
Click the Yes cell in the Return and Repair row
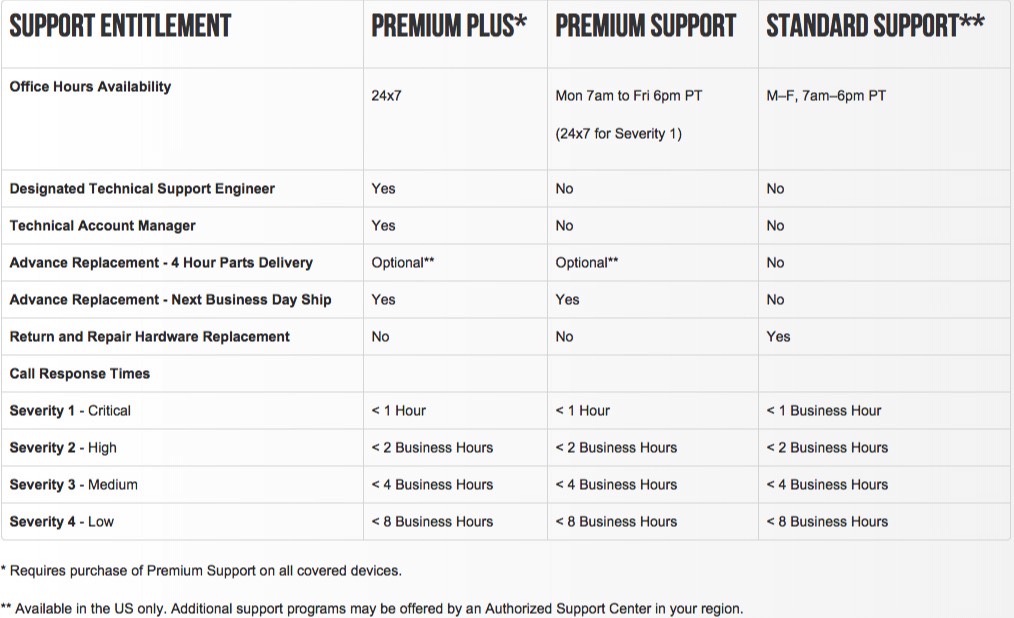coord(778,337)
